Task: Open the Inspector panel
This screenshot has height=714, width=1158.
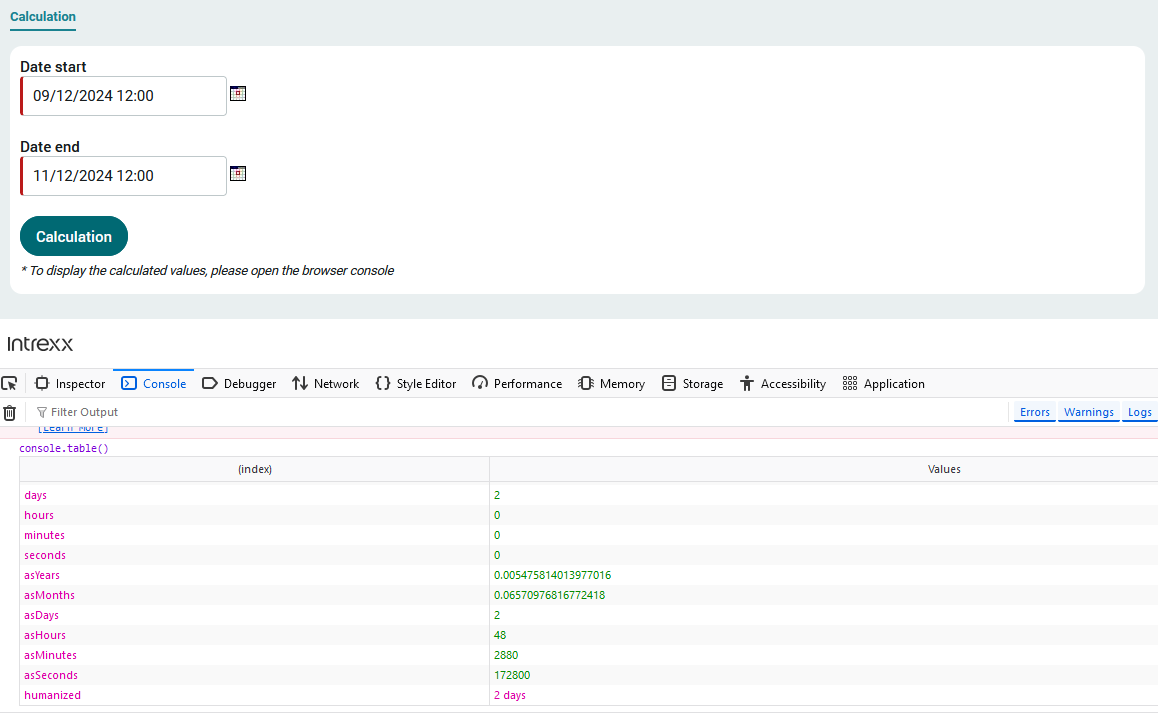Action: 70,383
